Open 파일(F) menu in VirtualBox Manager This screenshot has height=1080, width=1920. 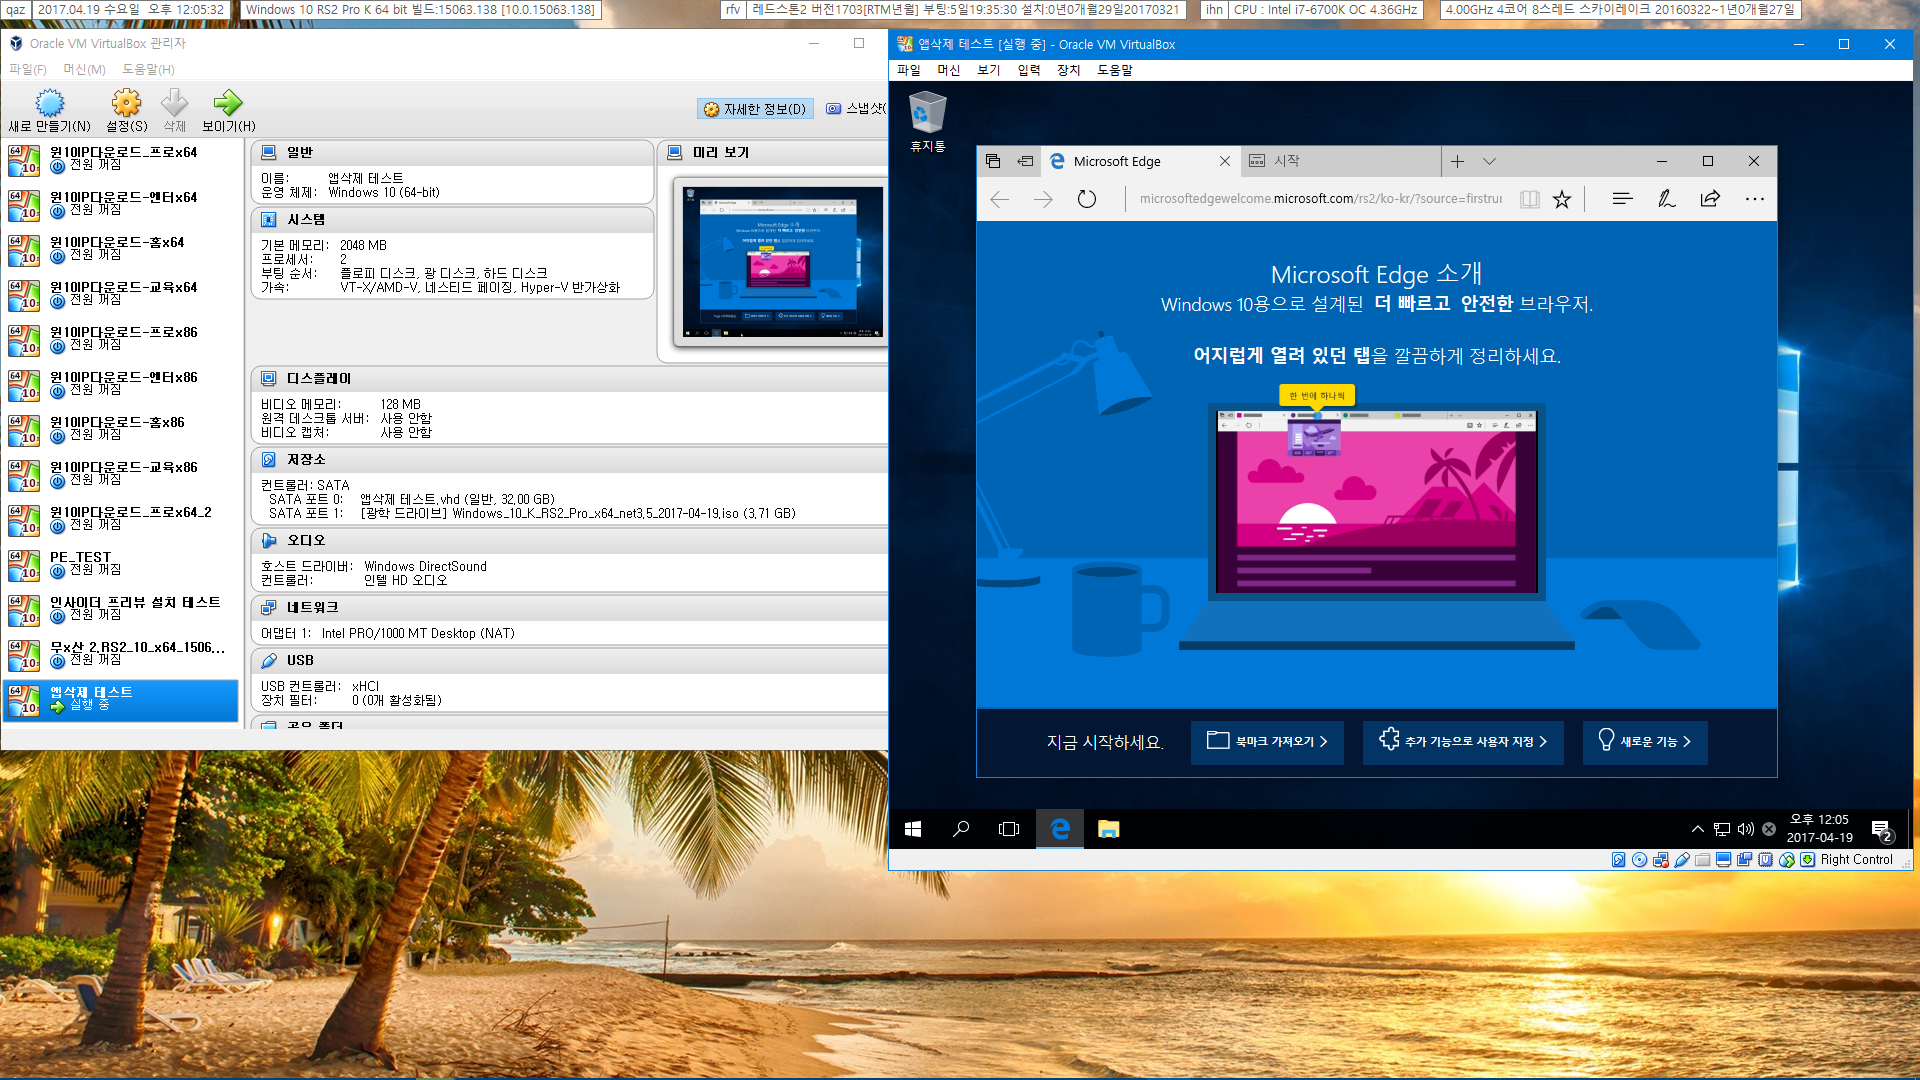28,69
